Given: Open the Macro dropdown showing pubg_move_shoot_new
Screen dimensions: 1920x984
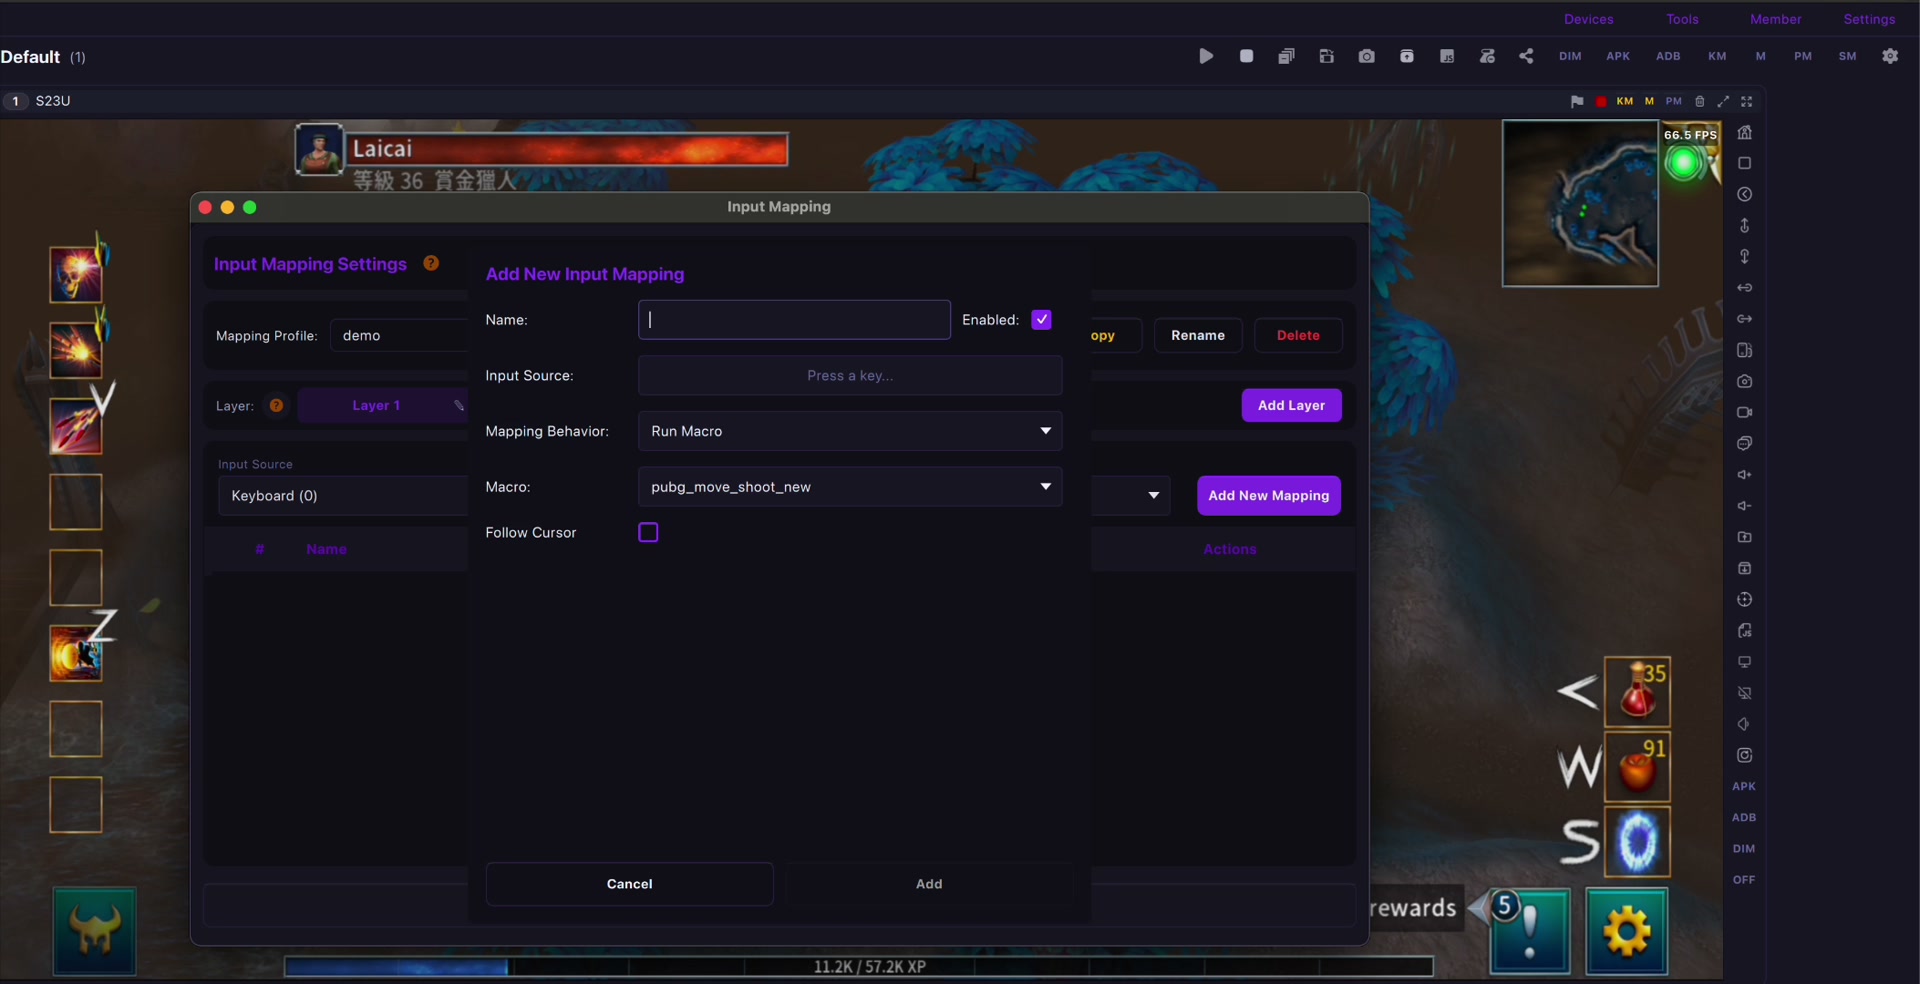Looking at the screenshot, I should pyautogui.click(x=850, y=487).
